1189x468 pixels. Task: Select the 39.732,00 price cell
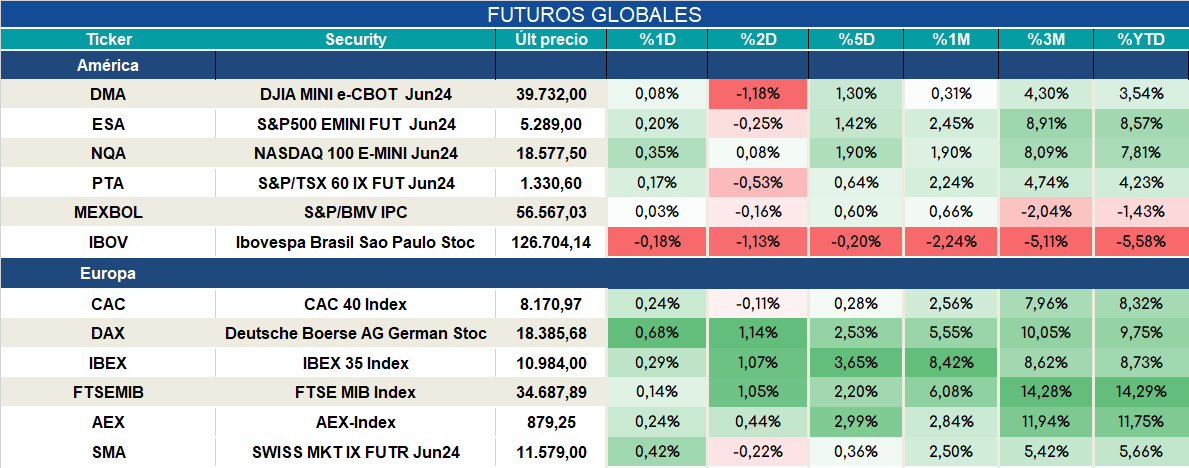point(551,94)
